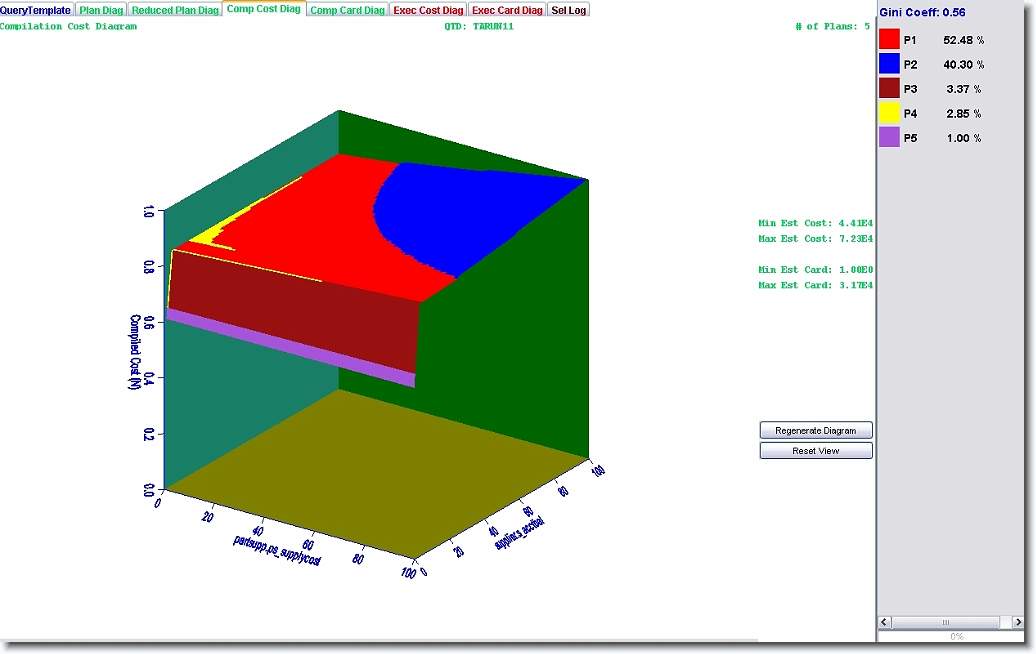Click the purple P5 legend swatch
1036x654 pixels.
point(889,138)
